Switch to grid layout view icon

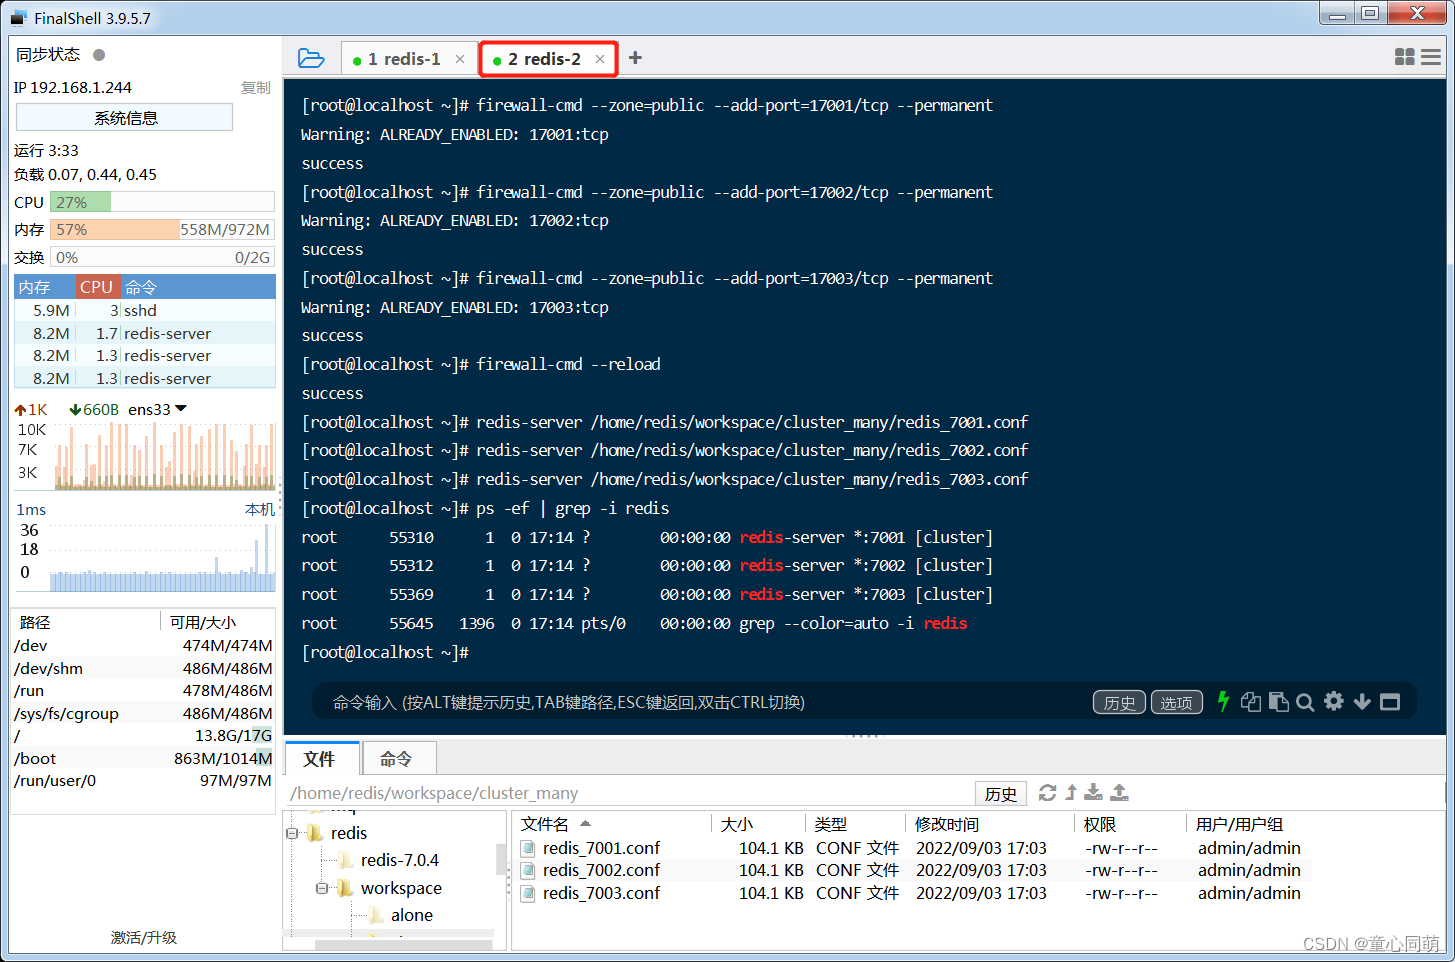(x=1404, y=57)
